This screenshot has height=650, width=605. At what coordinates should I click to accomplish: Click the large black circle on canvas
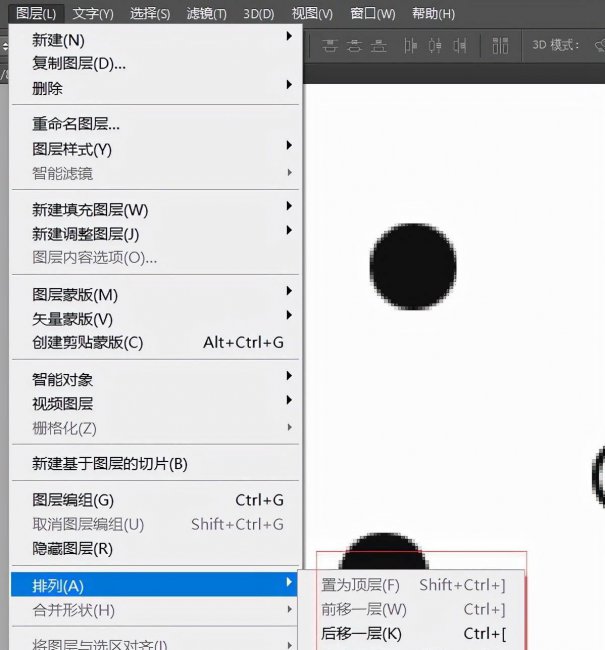(x=413, y=267)
